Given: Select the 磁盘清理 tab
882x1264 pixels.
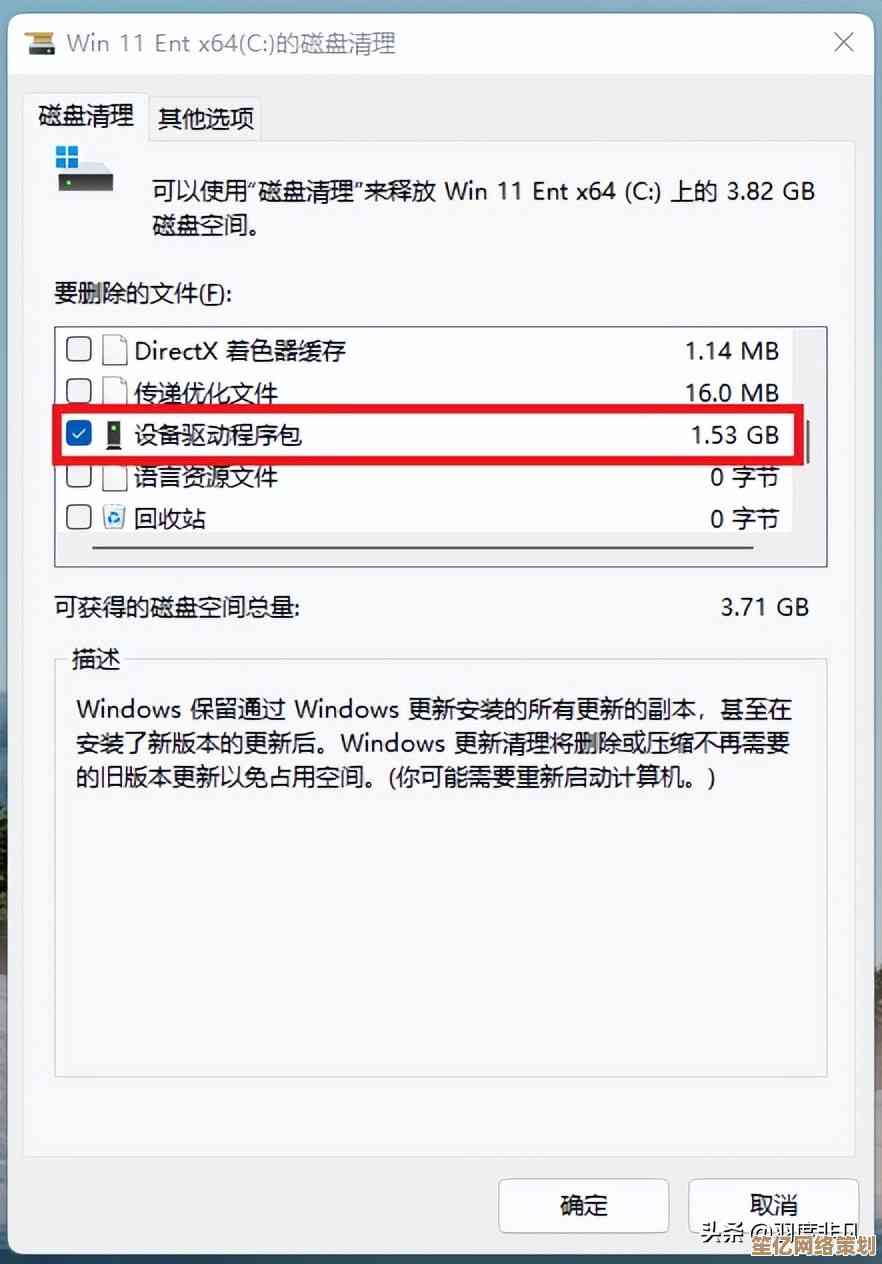Looking at the screenshot, I should click(x=86, y=115).
